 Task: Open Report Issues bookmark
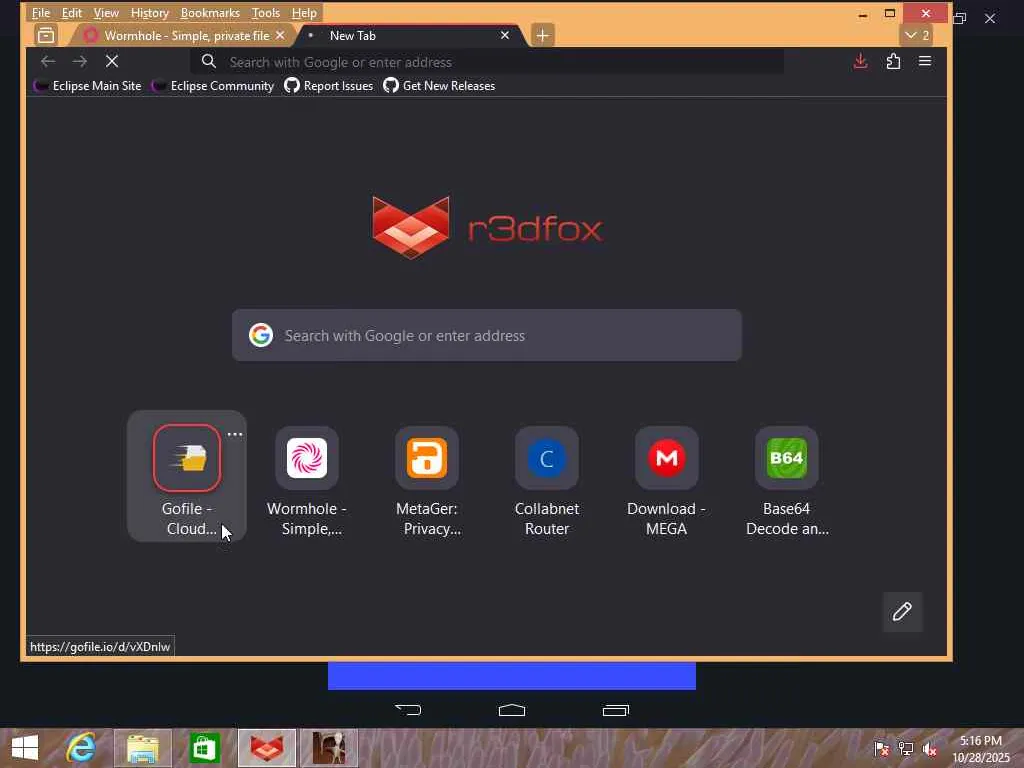pos(329,86)
